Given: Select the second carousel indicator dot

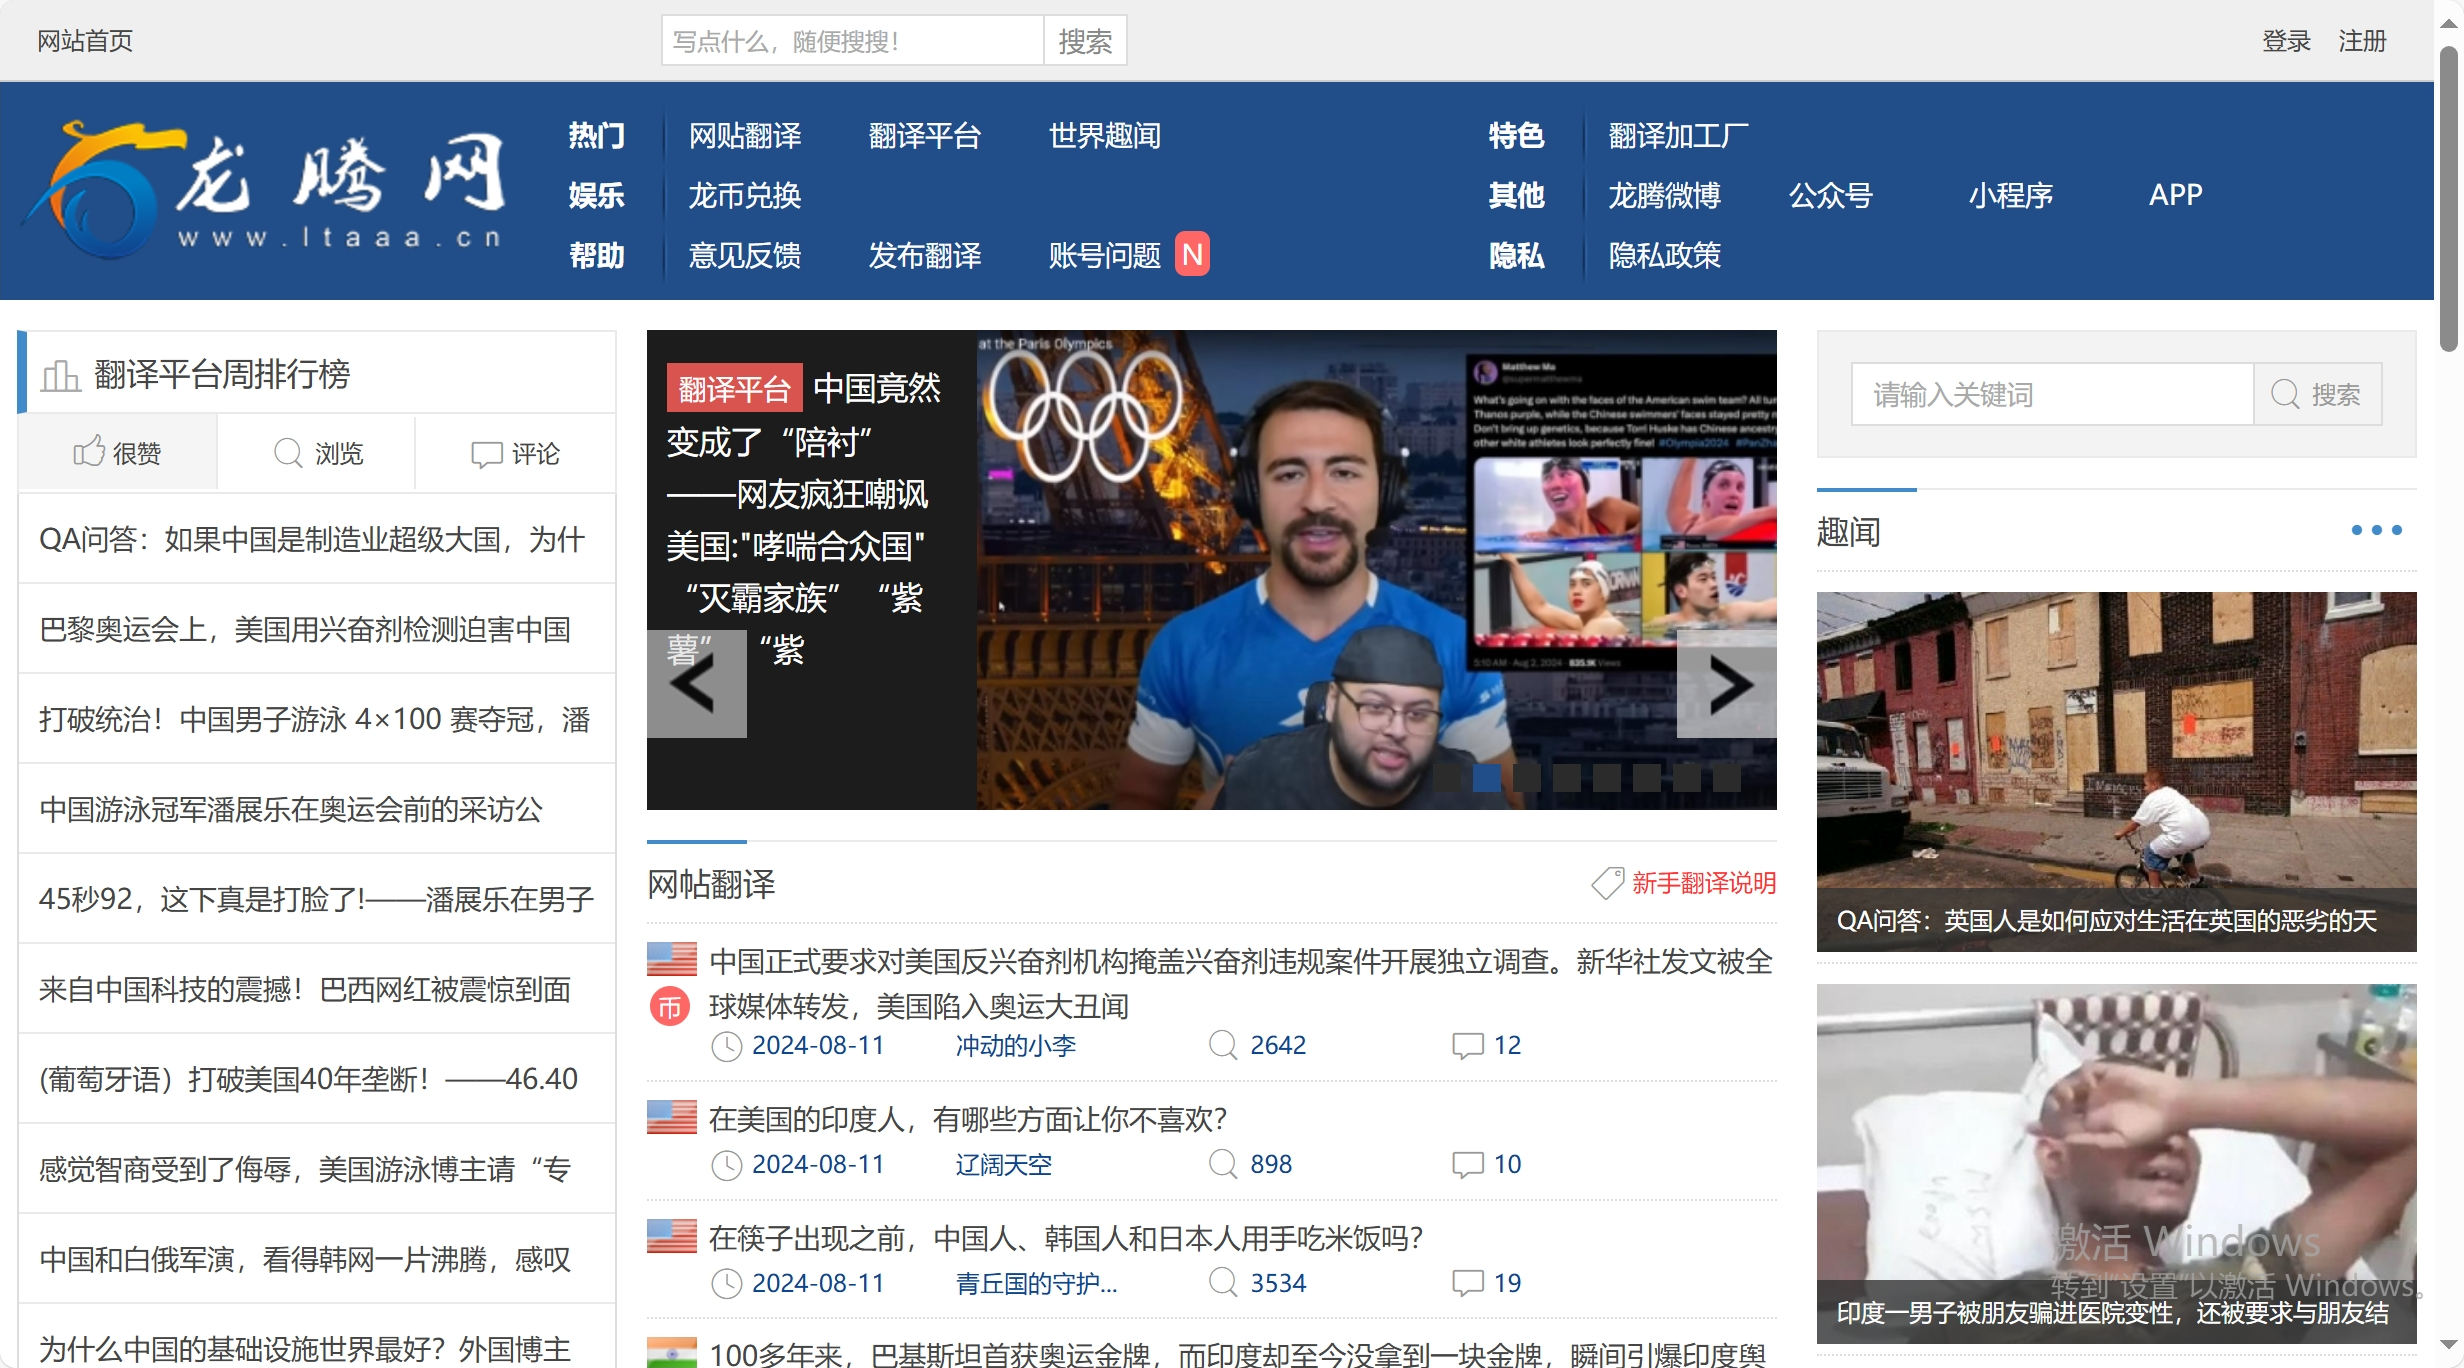Looking at the screenshot, I should [x=1487, y=778].
